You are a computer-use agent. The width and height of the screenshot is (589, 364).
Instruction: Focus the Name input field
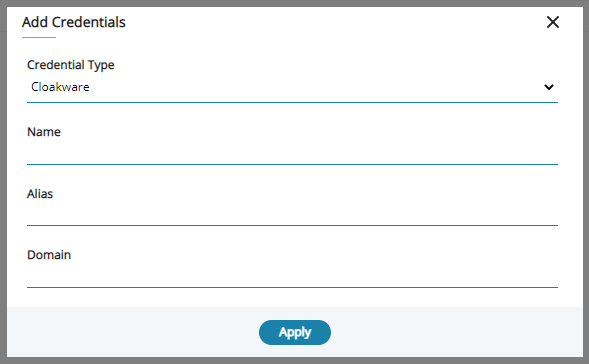292,153
